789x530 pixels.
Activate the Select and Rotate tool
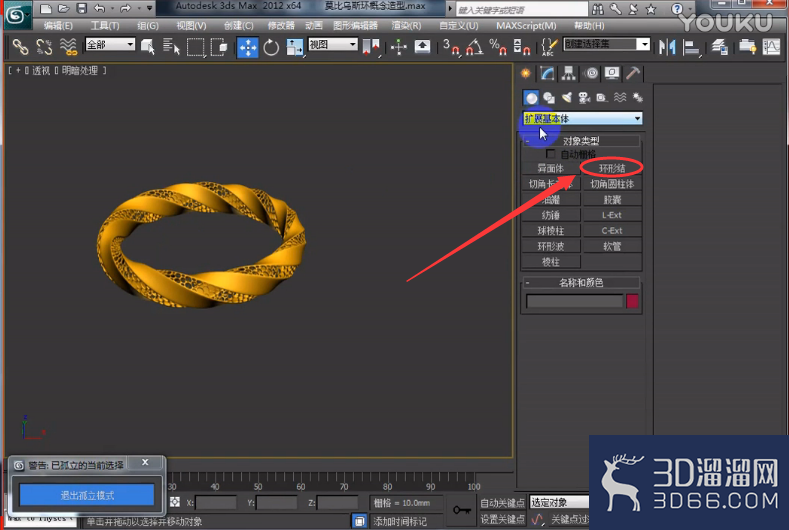[x=271, y=47]
